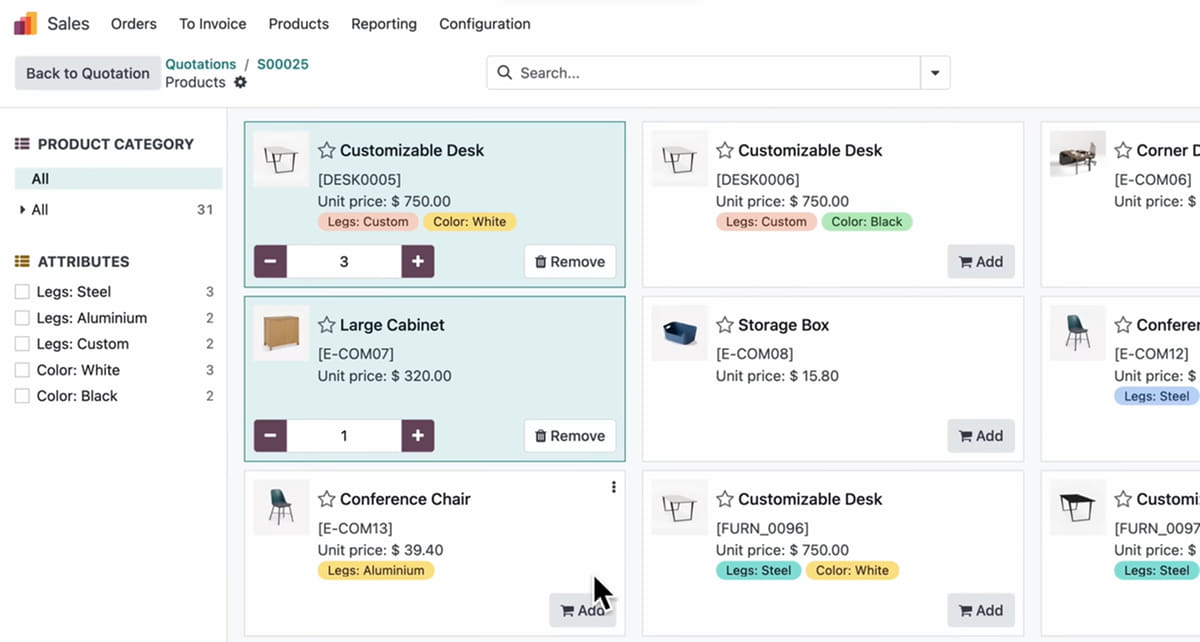Open the Configuration menu
The image size is (1200, 642).
pyautogui.click(x=485, y=23)
